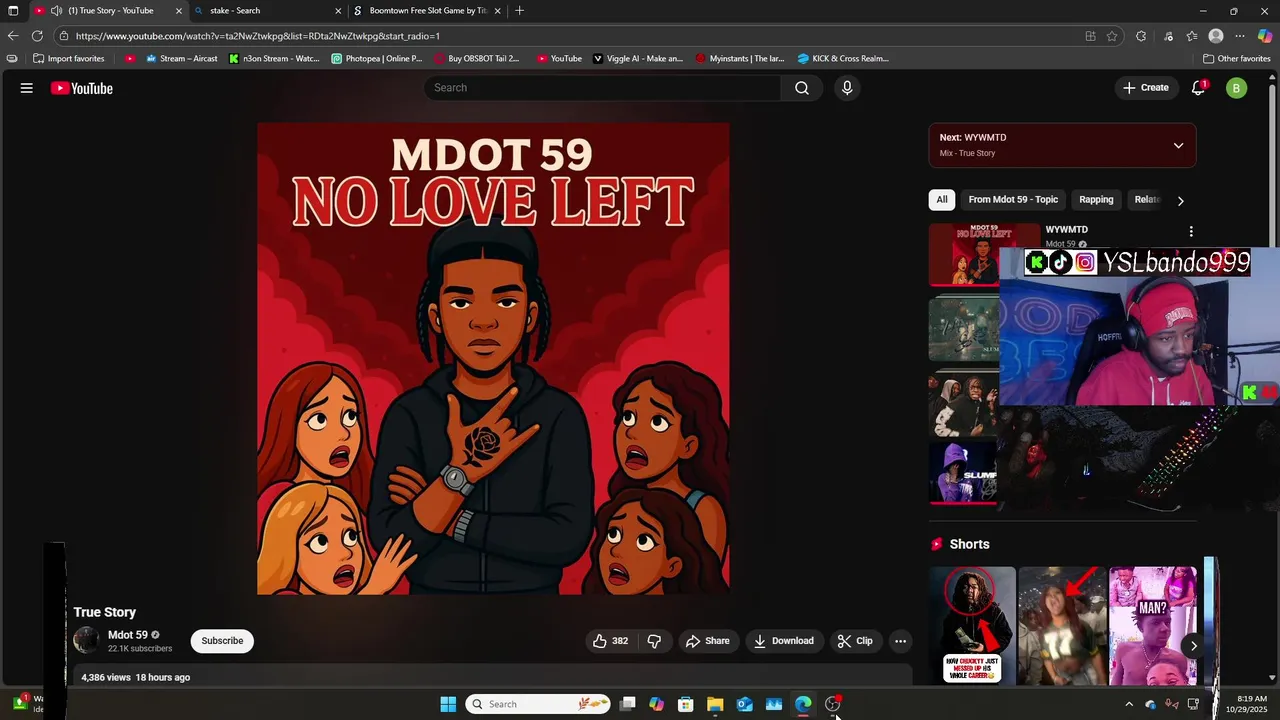The height and width of the screenshot is (720, 1280).
Task: Open the account avatar menu
Action: 1236,88
